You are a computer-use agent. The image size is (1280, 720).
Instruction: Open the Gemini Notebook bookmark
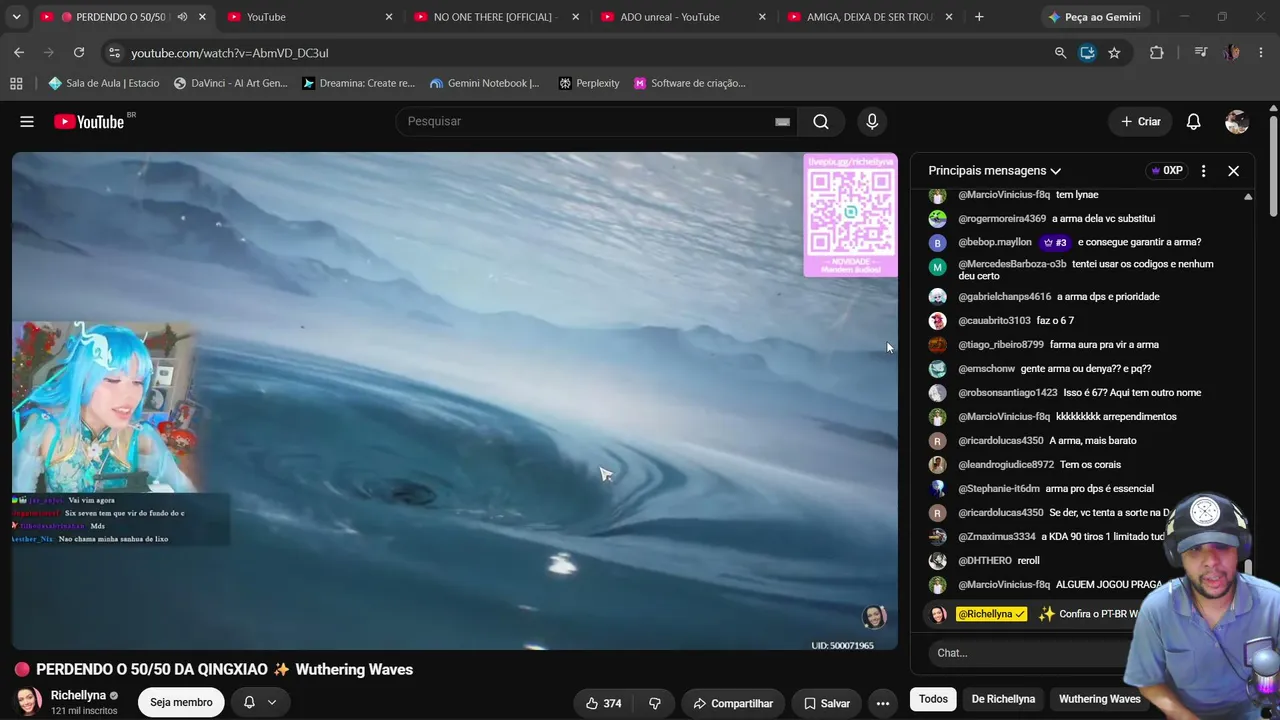[484, 83]
